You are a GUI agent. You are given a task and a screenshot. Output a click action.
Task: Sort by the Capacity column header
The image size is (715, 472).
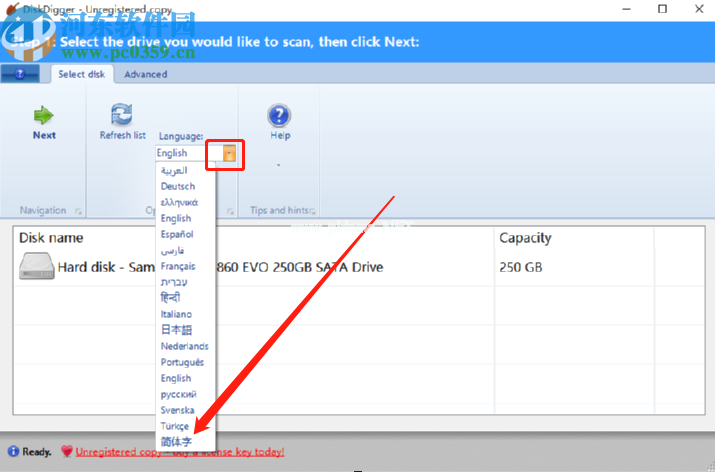pyautogui.click(x=525, y=238)
